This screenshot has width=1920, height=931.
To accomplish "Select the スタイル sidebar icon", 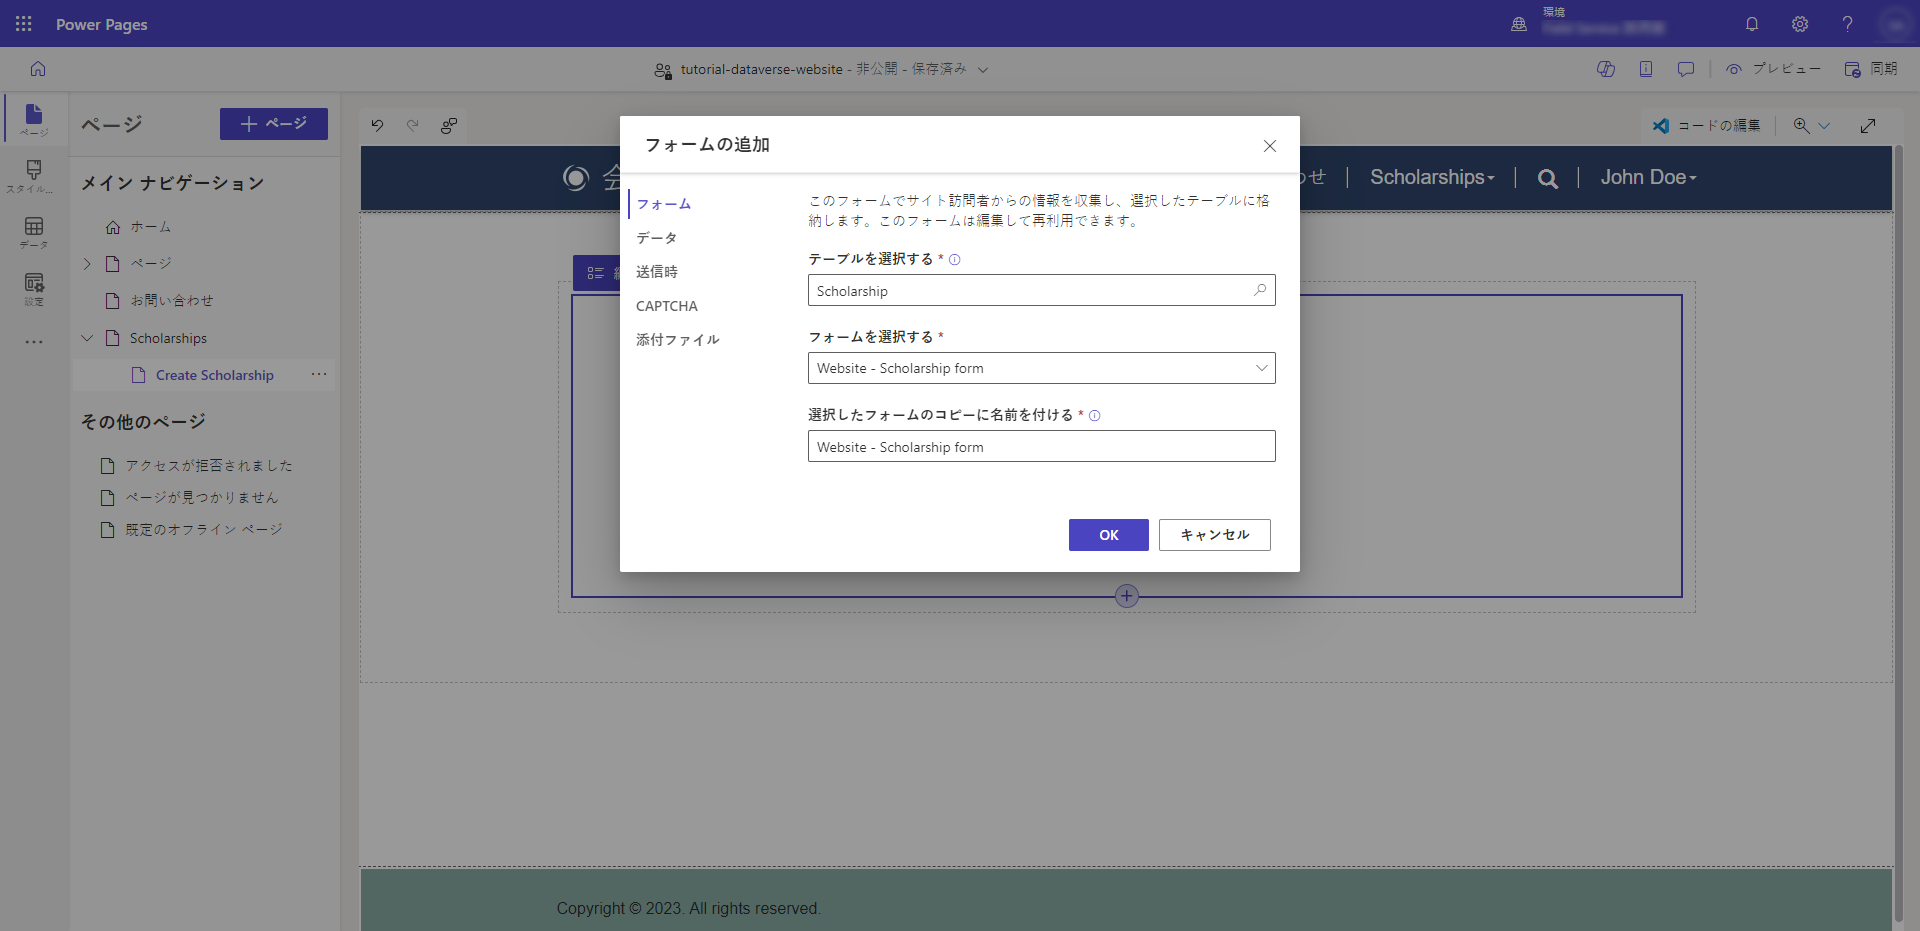I will tap(33, 176).
